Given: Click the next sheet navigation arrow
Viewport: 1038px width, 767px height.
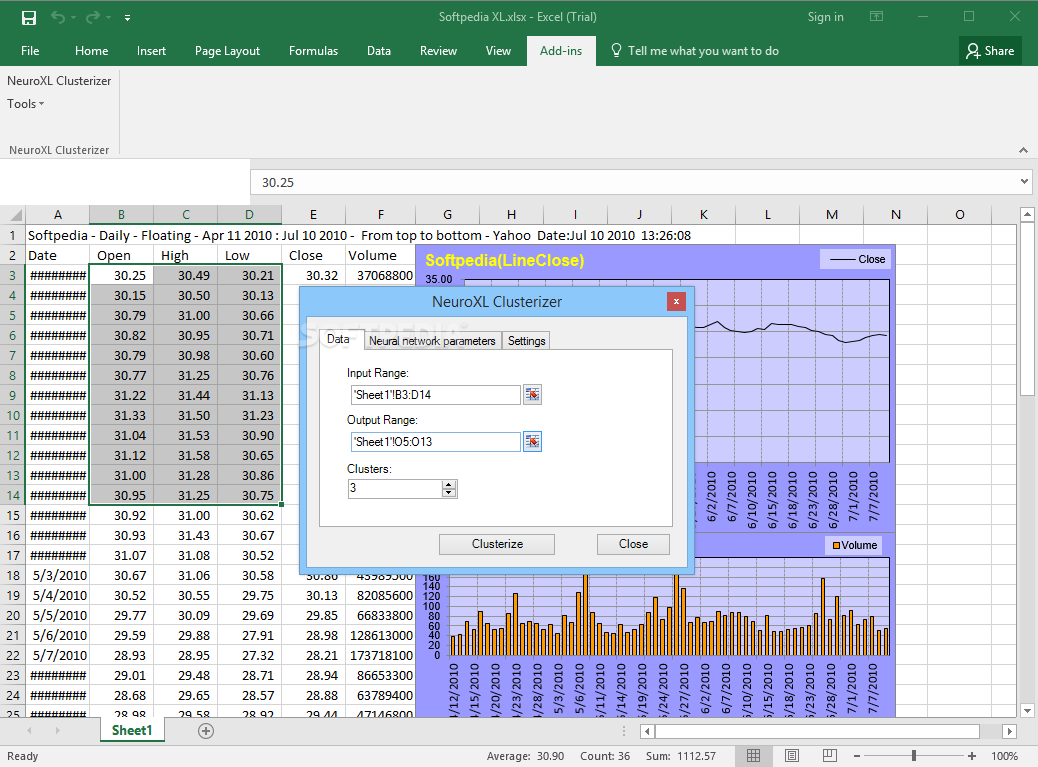Looking at the screenshot, I should 58,731.
